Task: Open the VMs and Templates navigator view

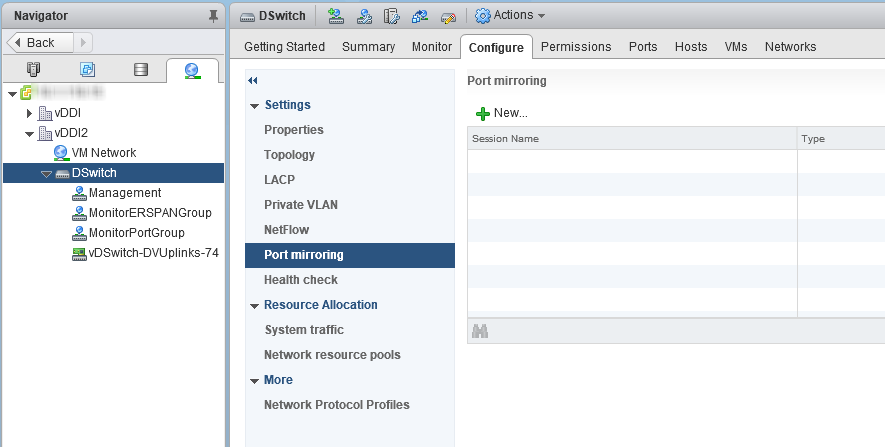Action: click(87, 70)
